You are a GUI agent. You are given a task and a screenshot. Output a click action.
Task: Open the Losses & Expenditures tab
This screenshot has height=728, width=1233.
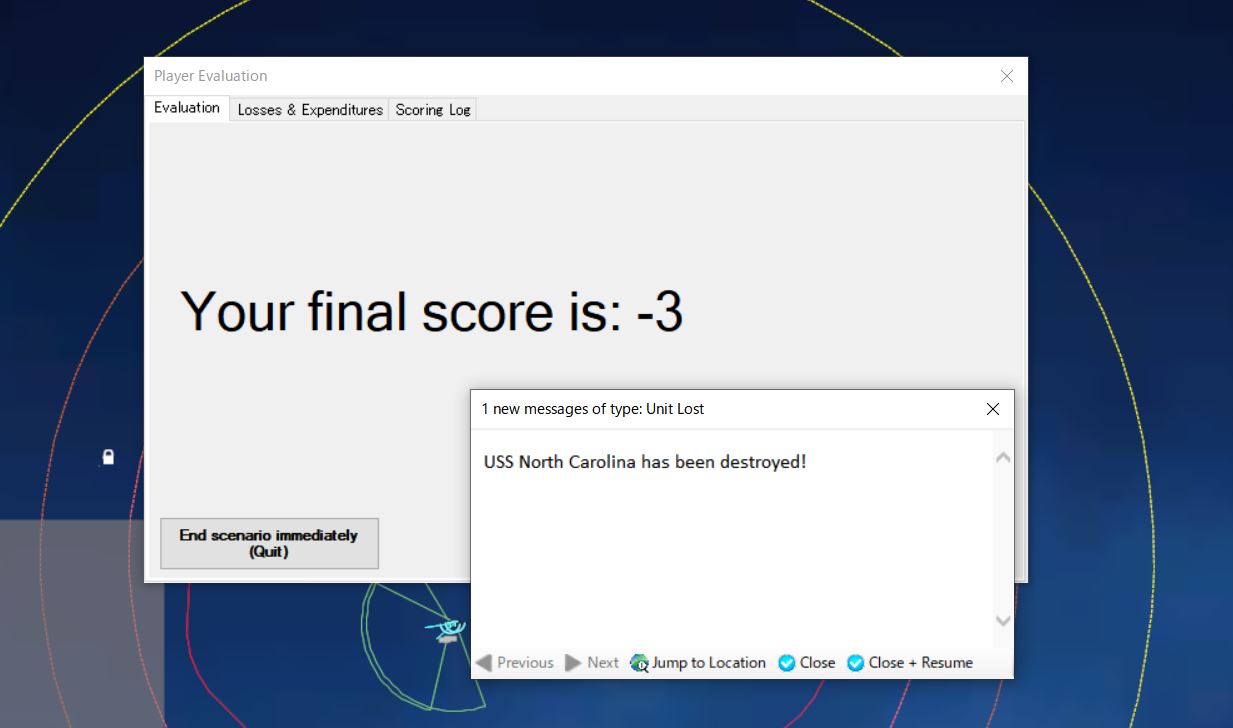[x=310, y=110]
